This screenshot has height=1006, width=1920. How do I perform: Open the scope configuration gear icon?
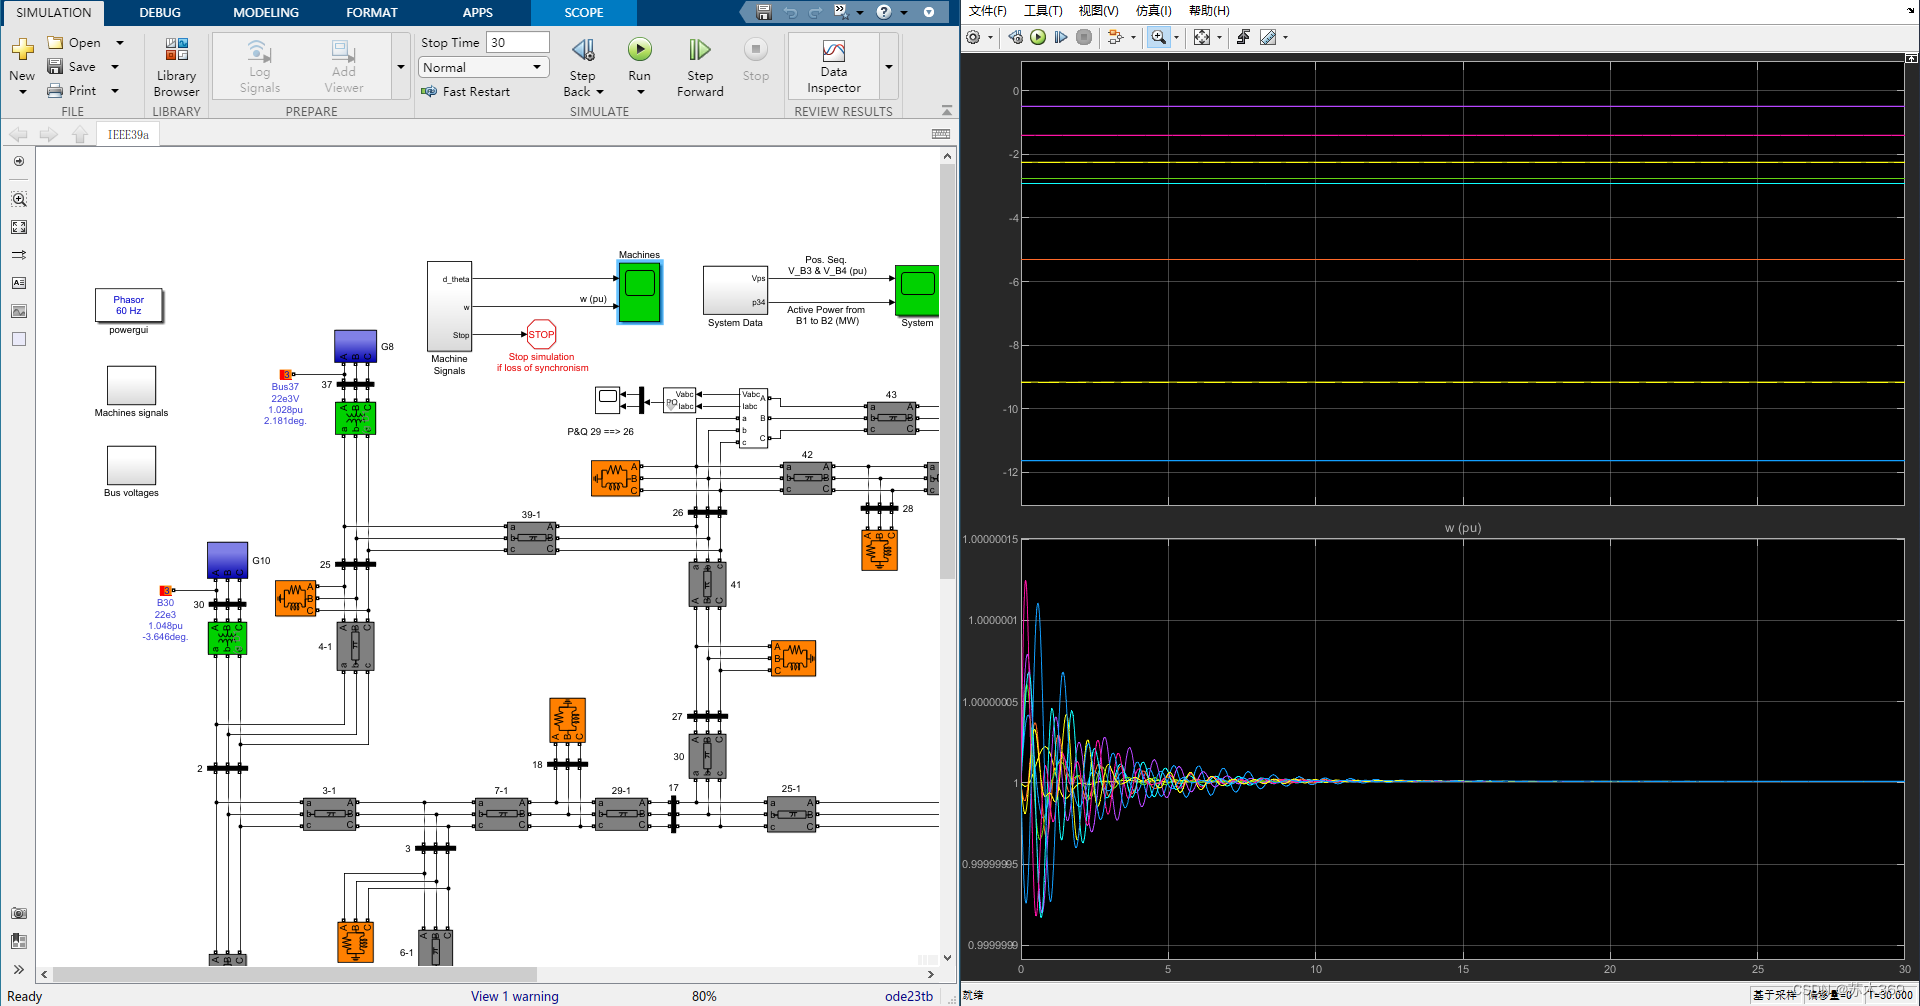[x=973, y=37]
